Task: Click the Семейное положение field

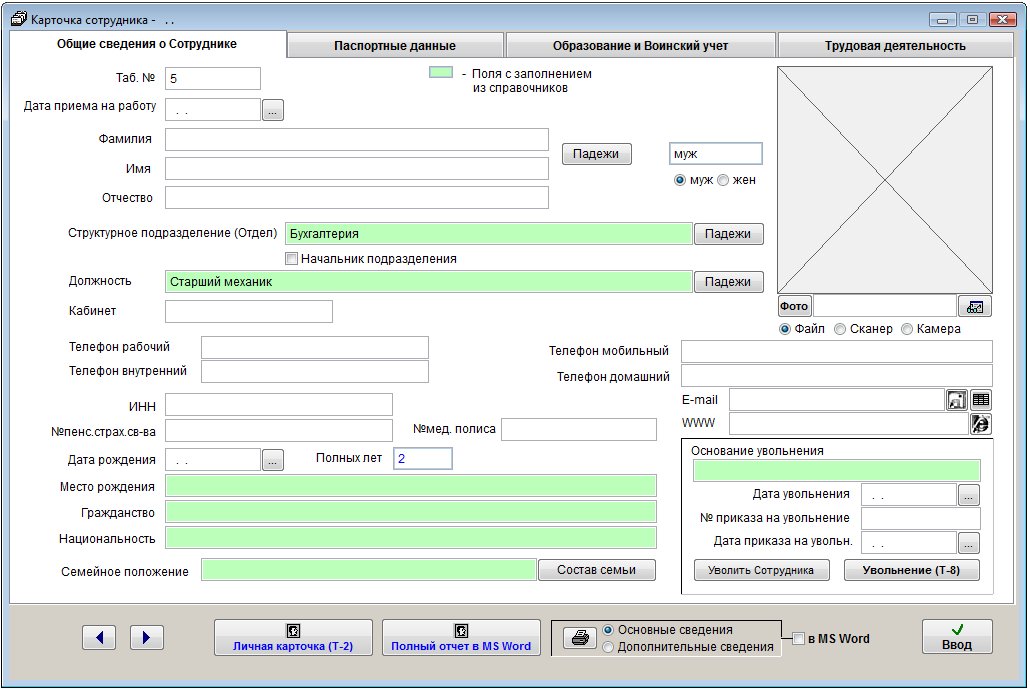Action: [x=369, y=570]
